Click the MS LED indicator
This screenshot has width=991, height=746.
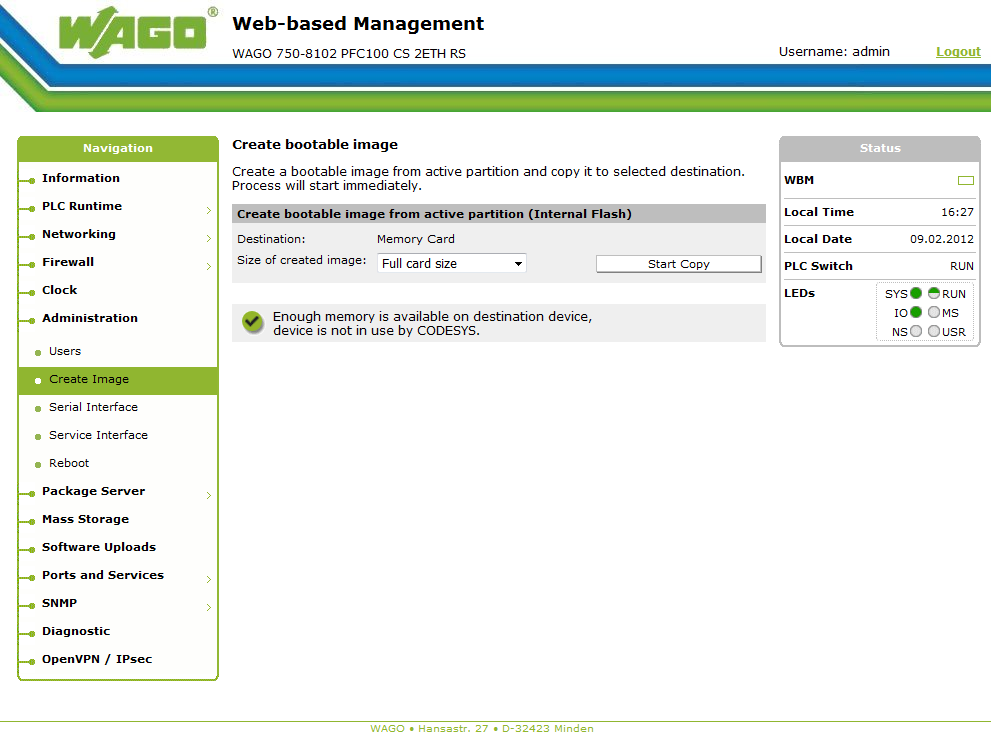coord(933,312)
